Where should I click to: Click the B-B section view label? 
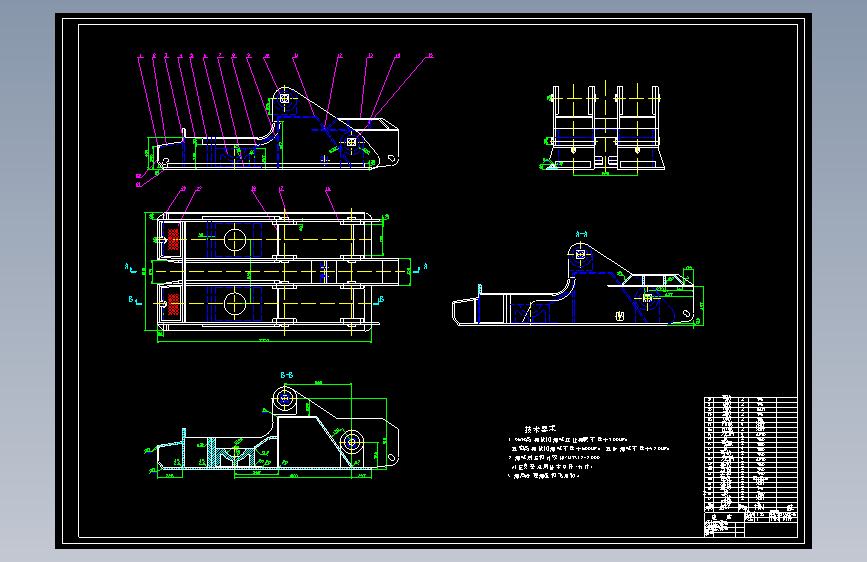[x=286, y=375]
